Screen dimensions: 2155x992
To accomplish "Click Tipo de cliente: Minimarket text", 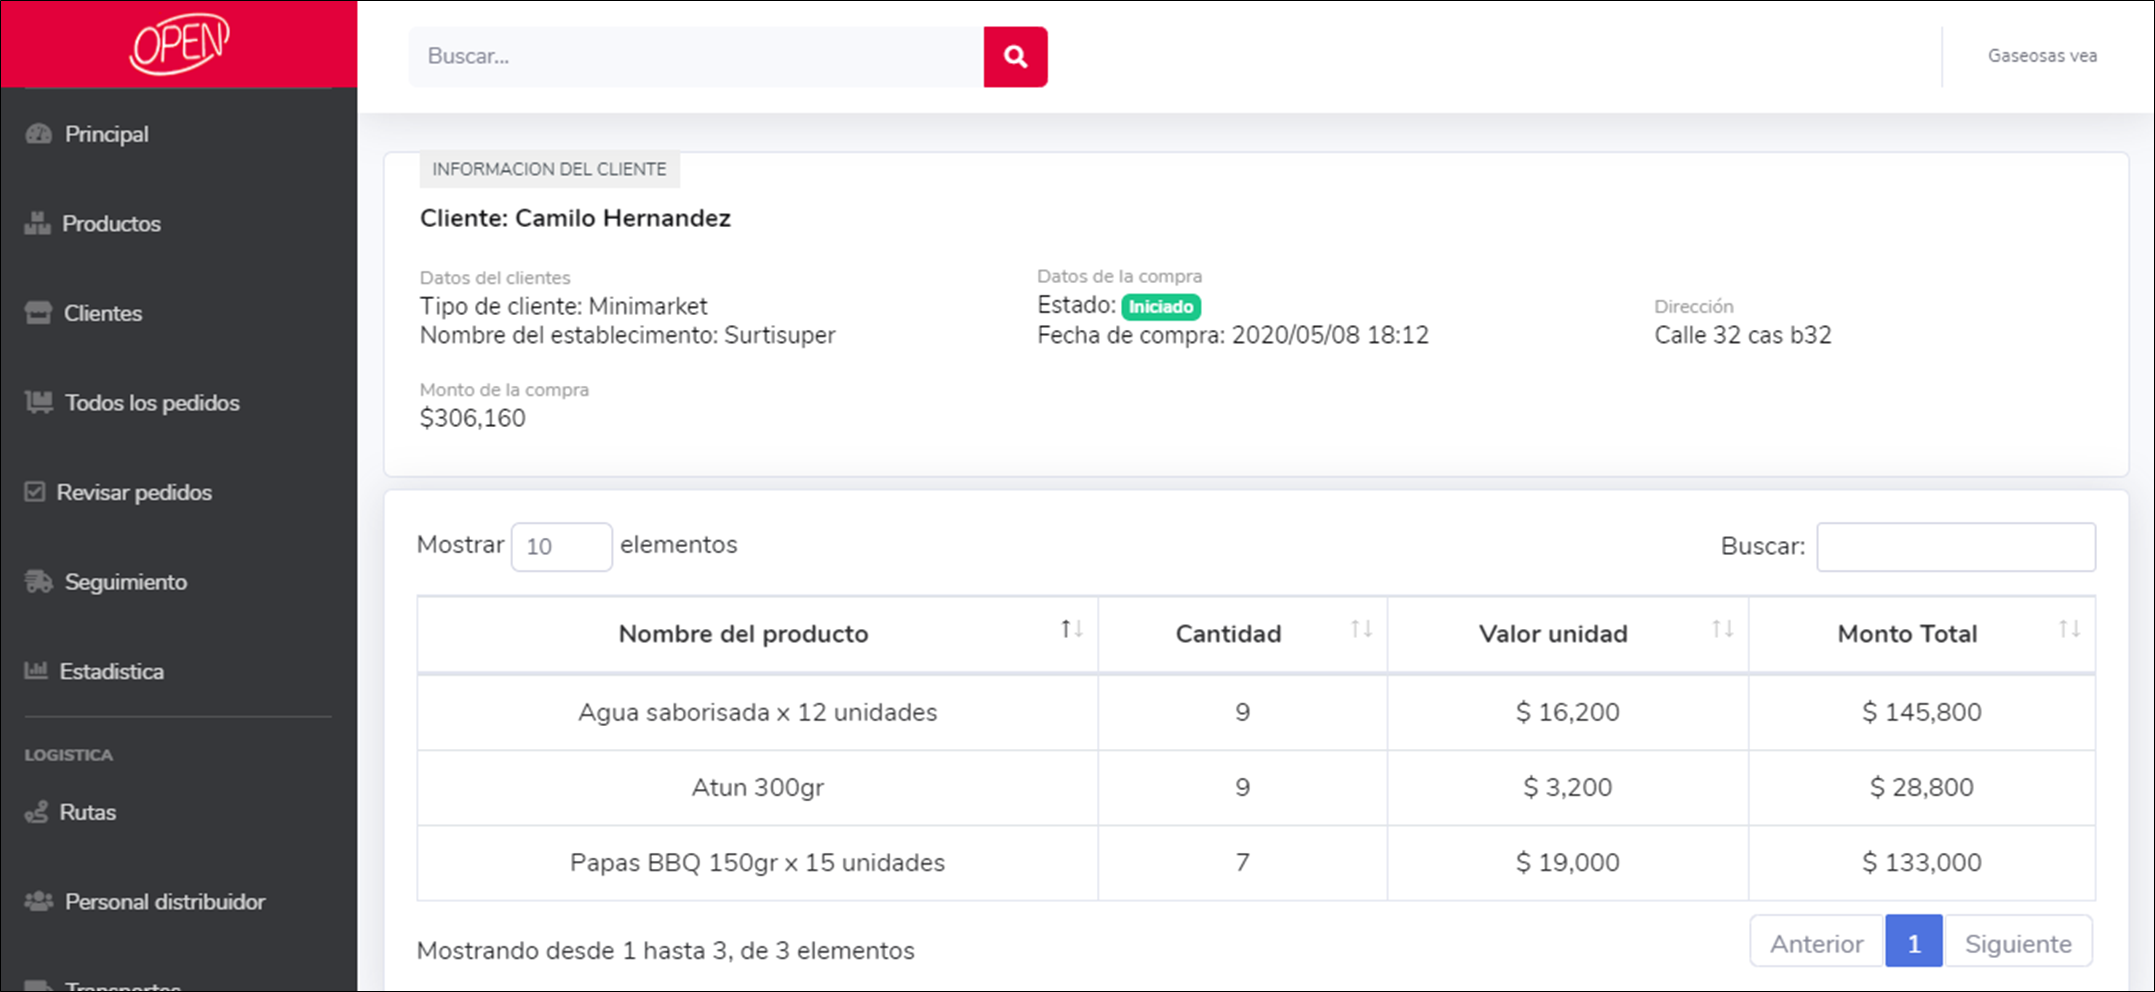I will pyautogui.click(x=563, y=306).
